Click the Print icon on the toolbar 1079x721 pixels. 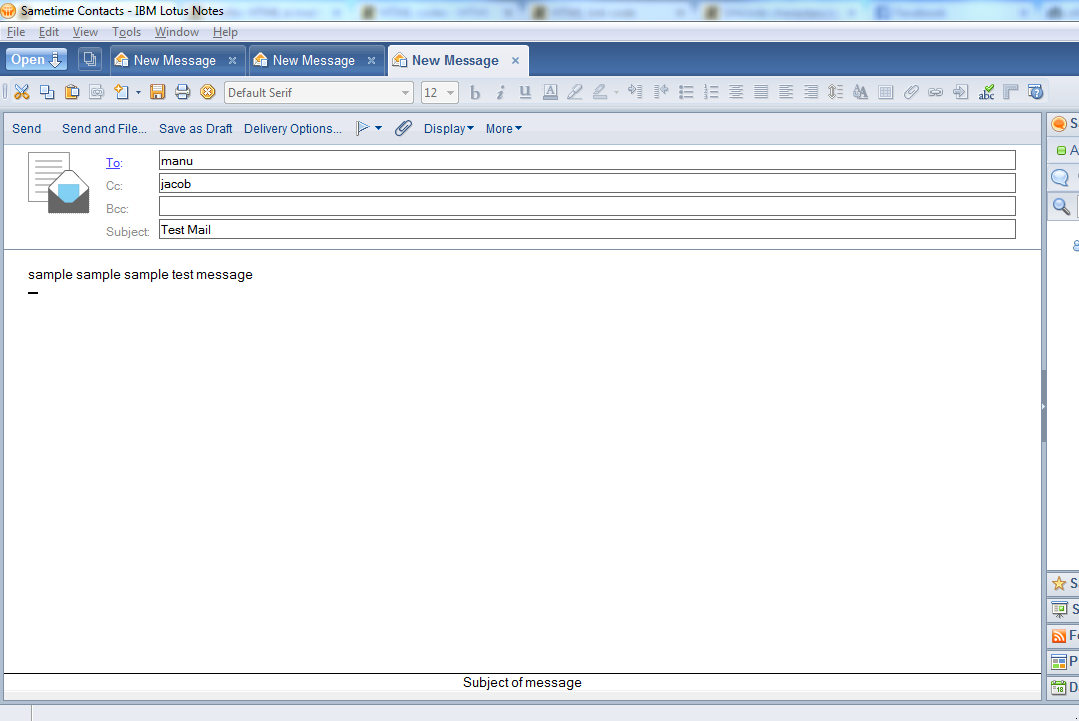(x=182, y=92)
